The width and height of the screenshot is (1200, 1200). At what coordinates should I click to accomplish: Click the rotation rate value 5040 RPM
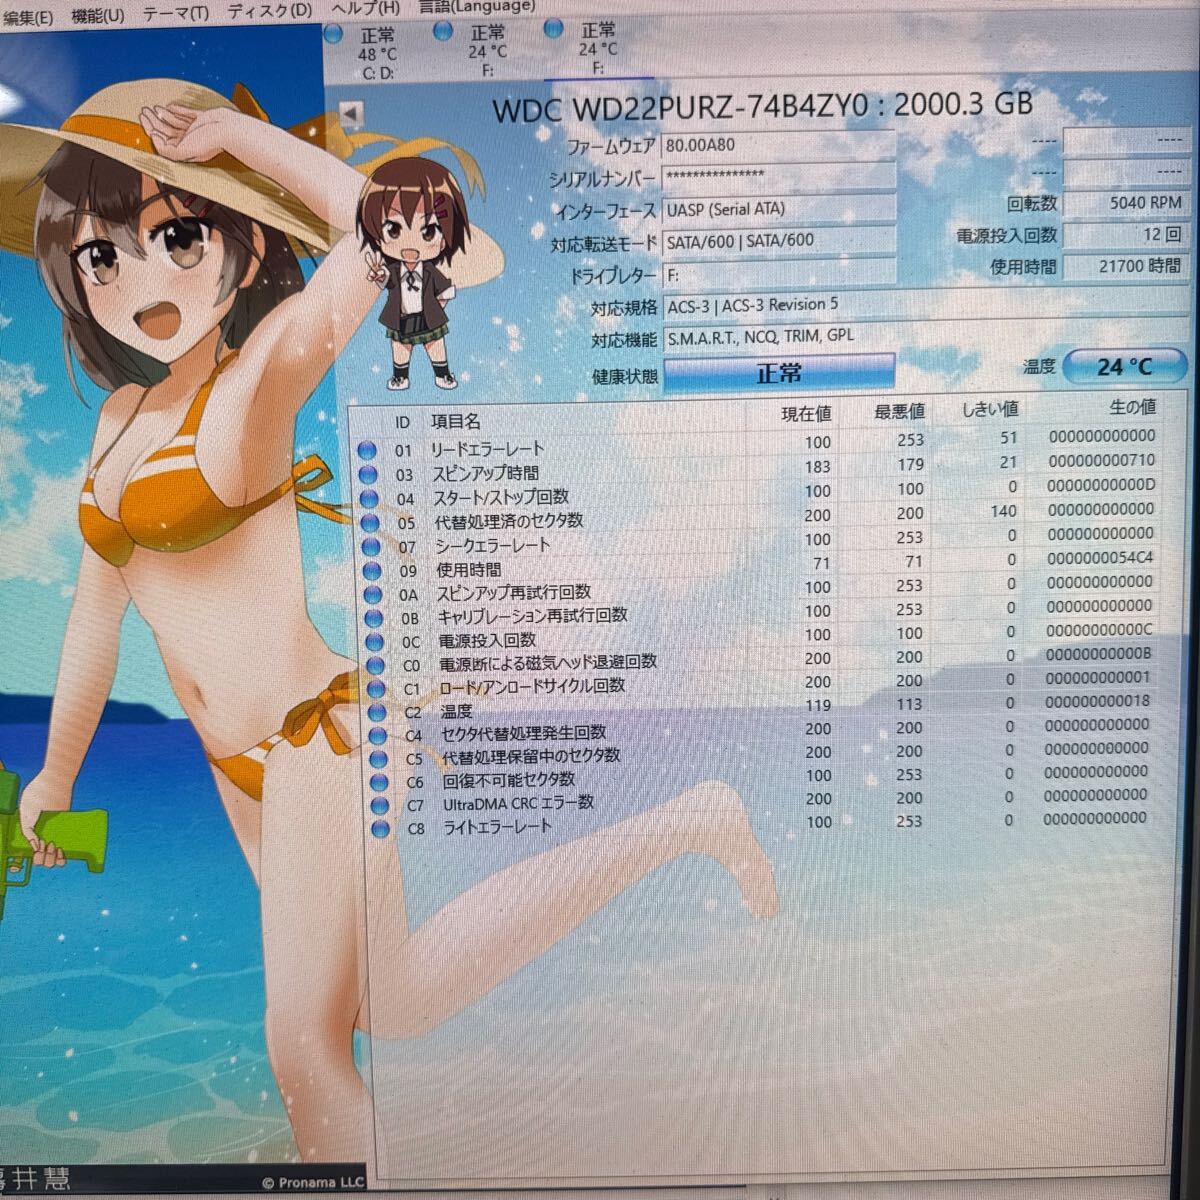[x=1126, y=202]
